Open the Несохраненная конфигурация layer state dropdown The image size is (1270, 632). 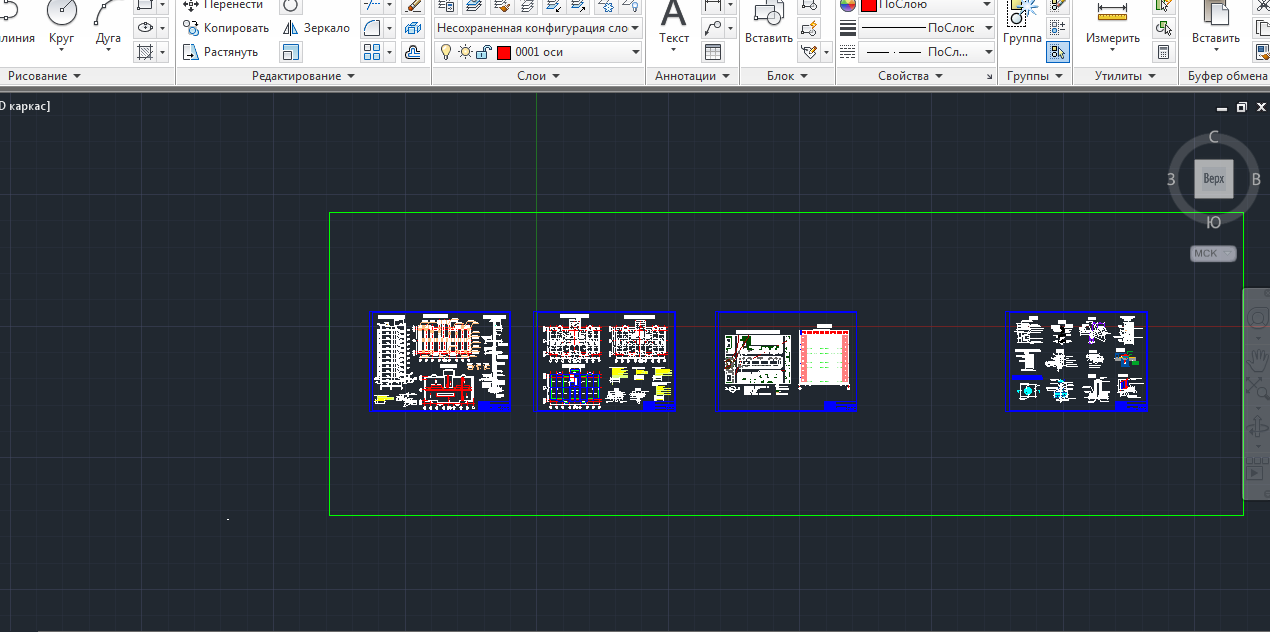(537, 28)
